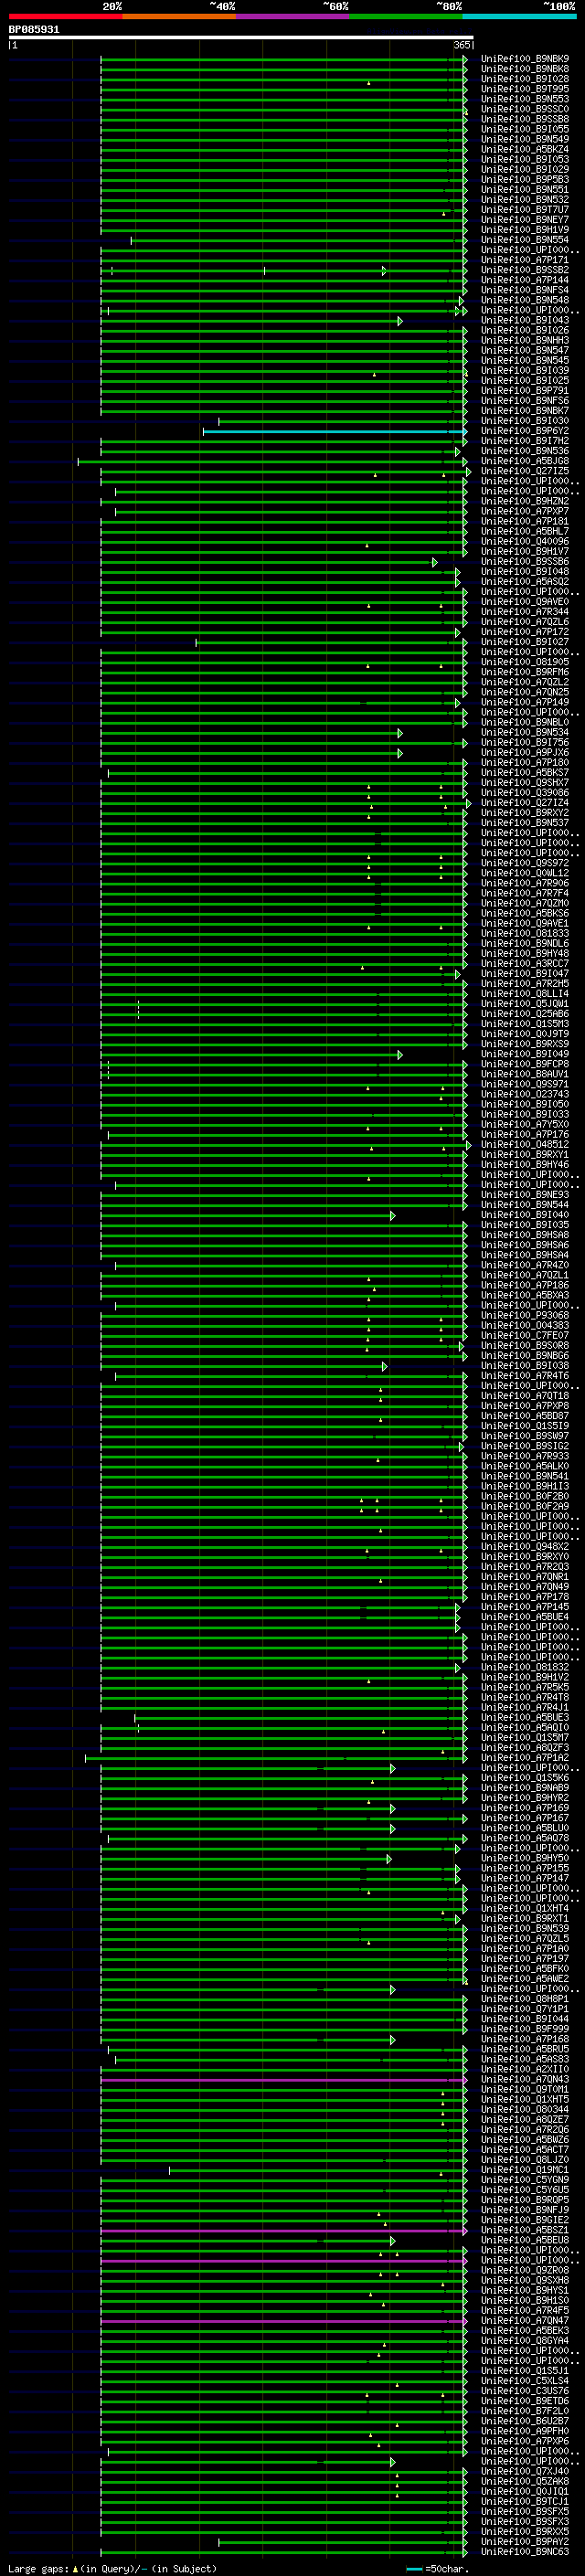Open hit UniRef100_Q8GYA4
The height and width of the screenshot is (2576, 585).
point(525,2341)
